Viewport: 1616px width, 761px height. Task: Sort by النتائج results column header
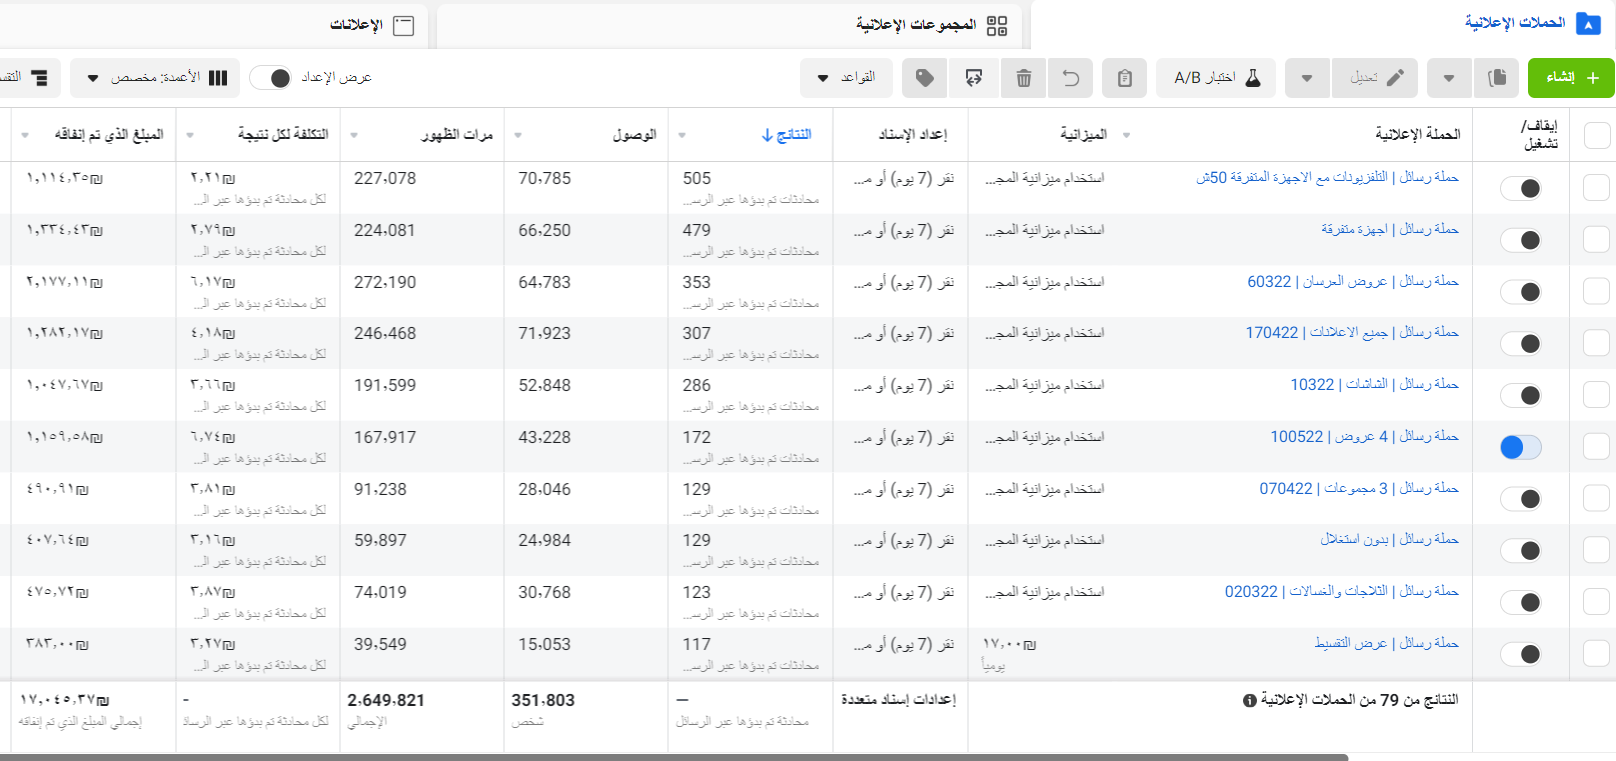(x=787, y=135)
